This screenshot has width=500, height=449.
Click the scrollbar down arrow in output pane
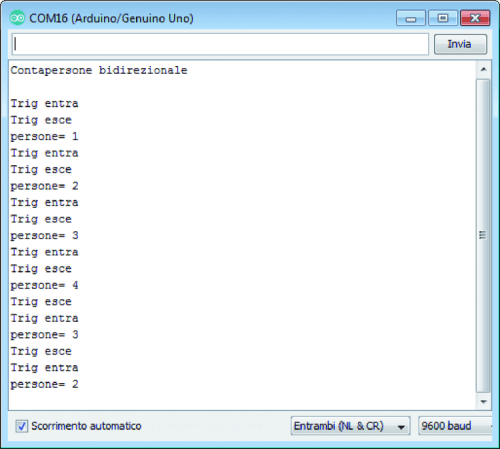[484, 402]
